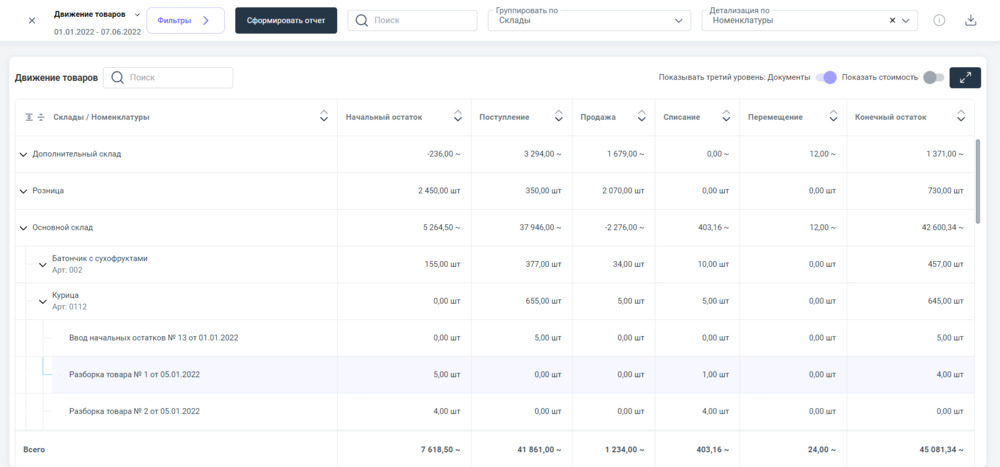Close the report with the X icon
This screenshot has width=1000, height=467.
[x=32, y=21]
